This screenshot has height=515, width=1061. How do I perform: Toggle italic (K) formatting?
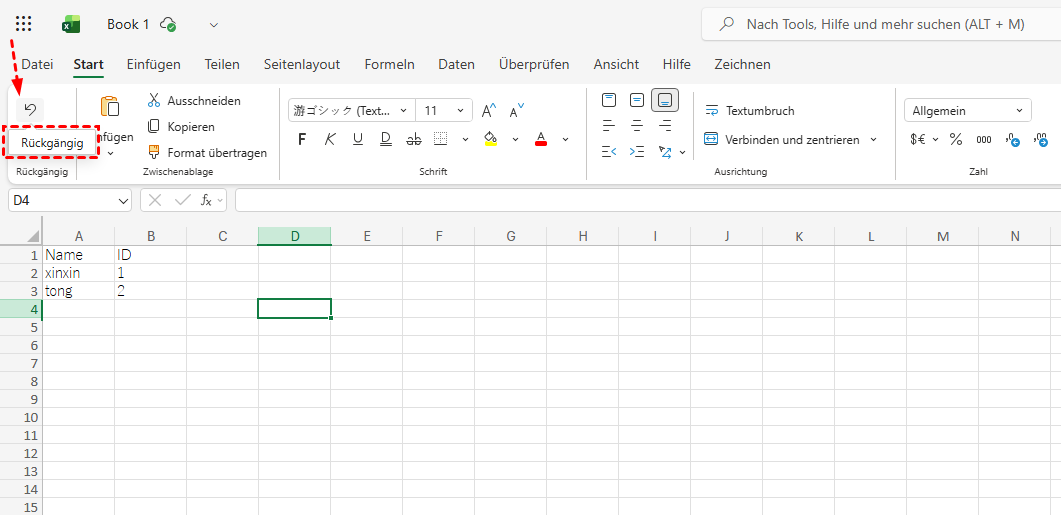pyautogui.click(x=330, y=140)
